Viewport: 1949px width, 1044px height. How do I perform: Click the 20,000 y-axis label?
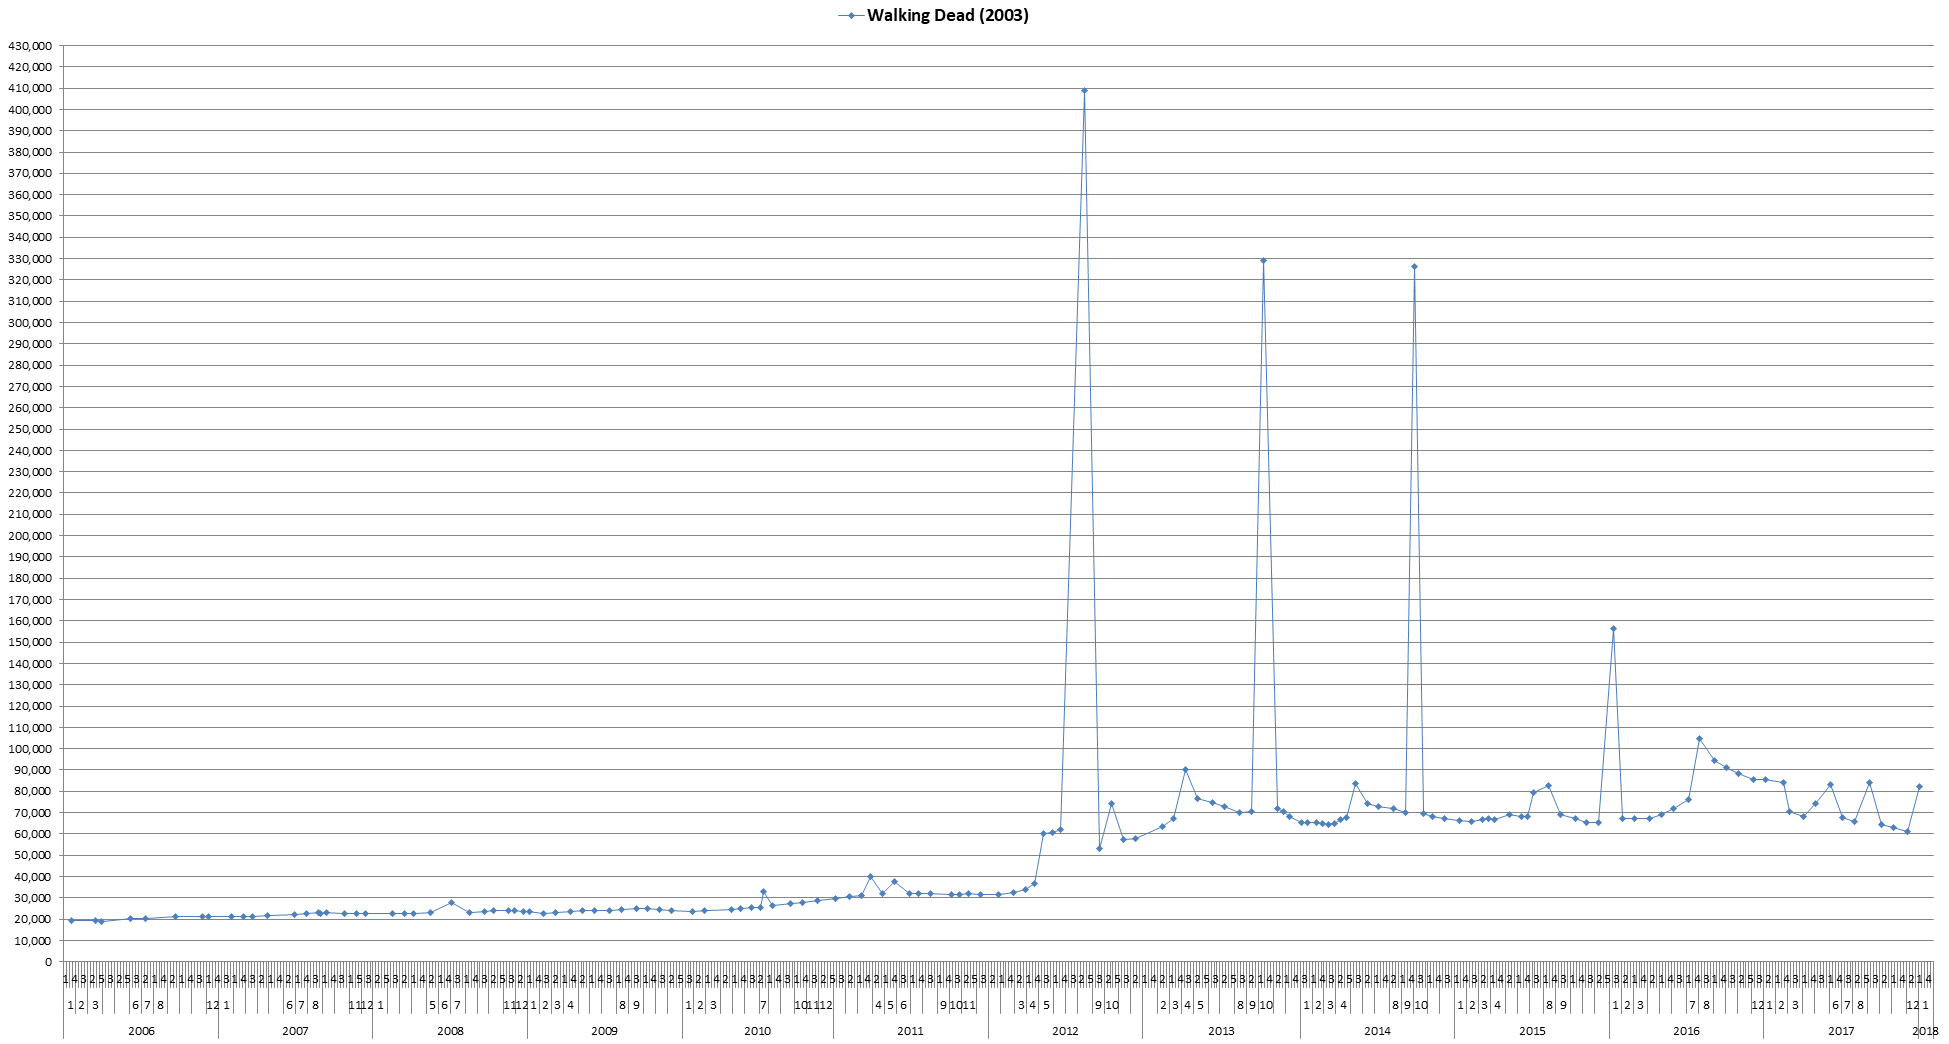32,919
